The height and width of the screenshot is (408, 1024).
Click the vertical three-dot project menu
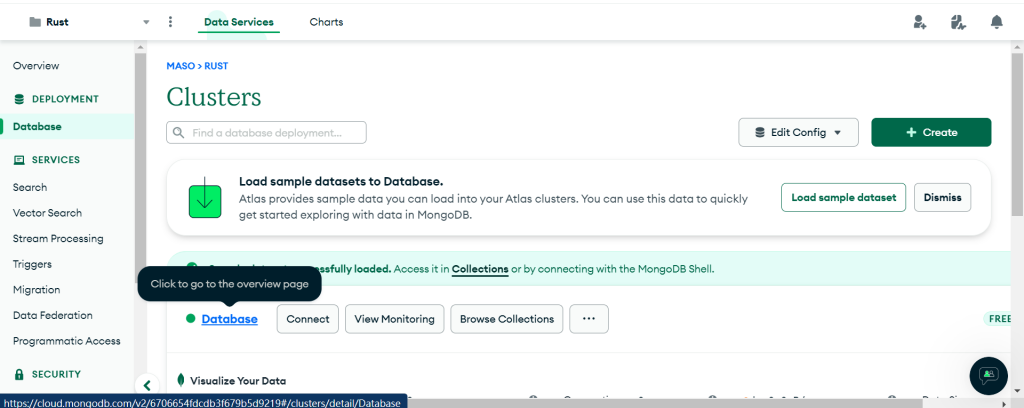[170, 22]
